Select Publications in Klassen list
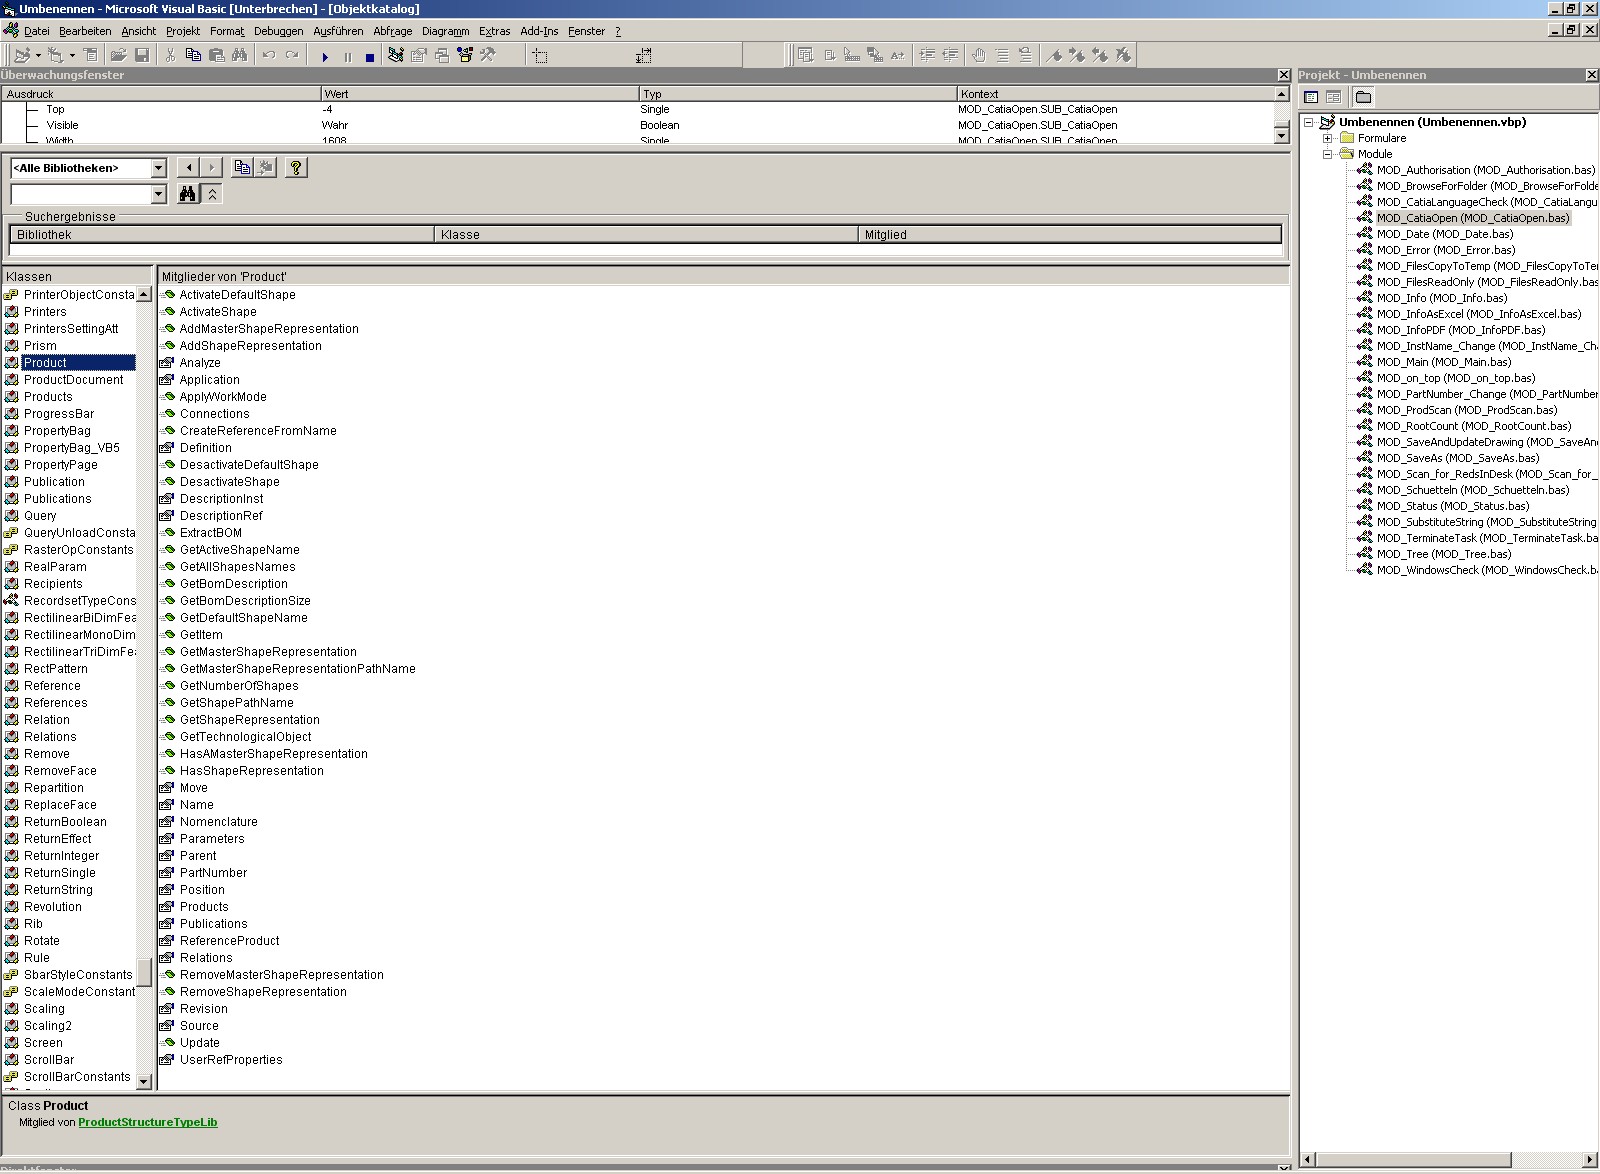This screenshot has width=1600, height=1174. point(57,499)
